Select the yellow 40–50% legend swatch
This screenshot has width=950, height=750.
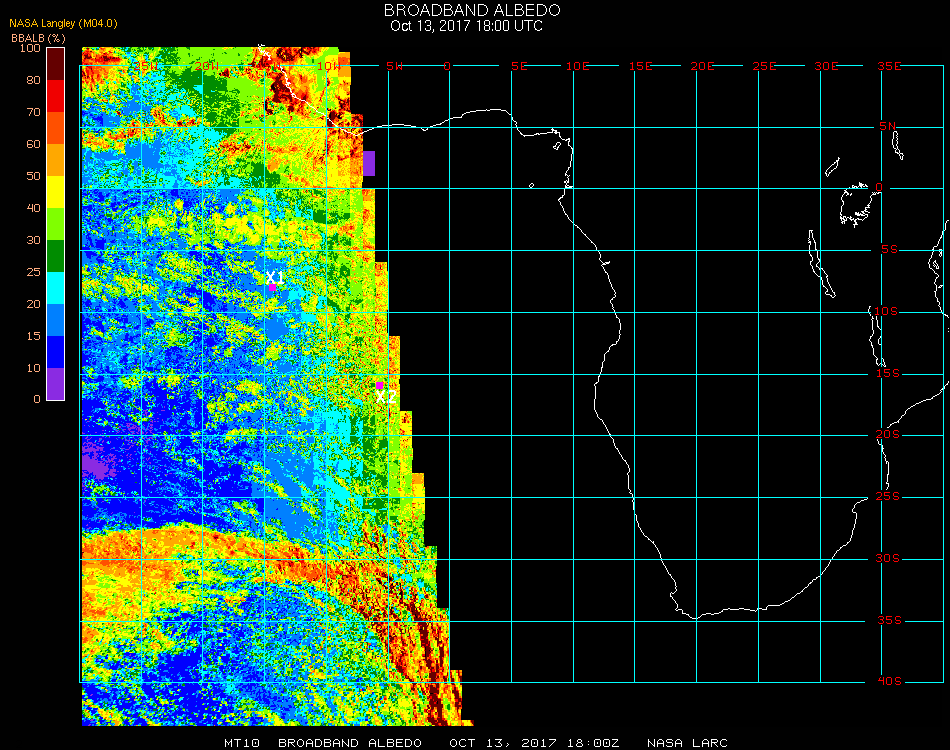(x=56, y=192)
